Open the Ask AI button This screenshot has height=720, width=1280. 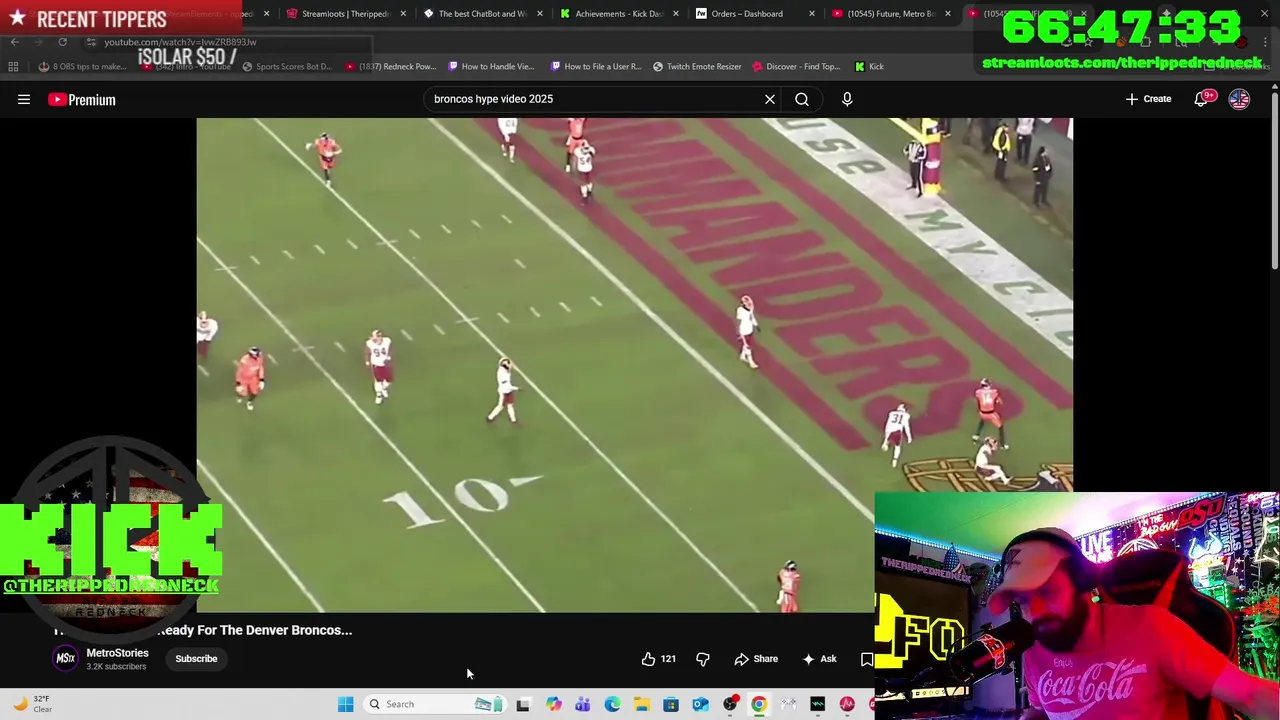[819, 659]
